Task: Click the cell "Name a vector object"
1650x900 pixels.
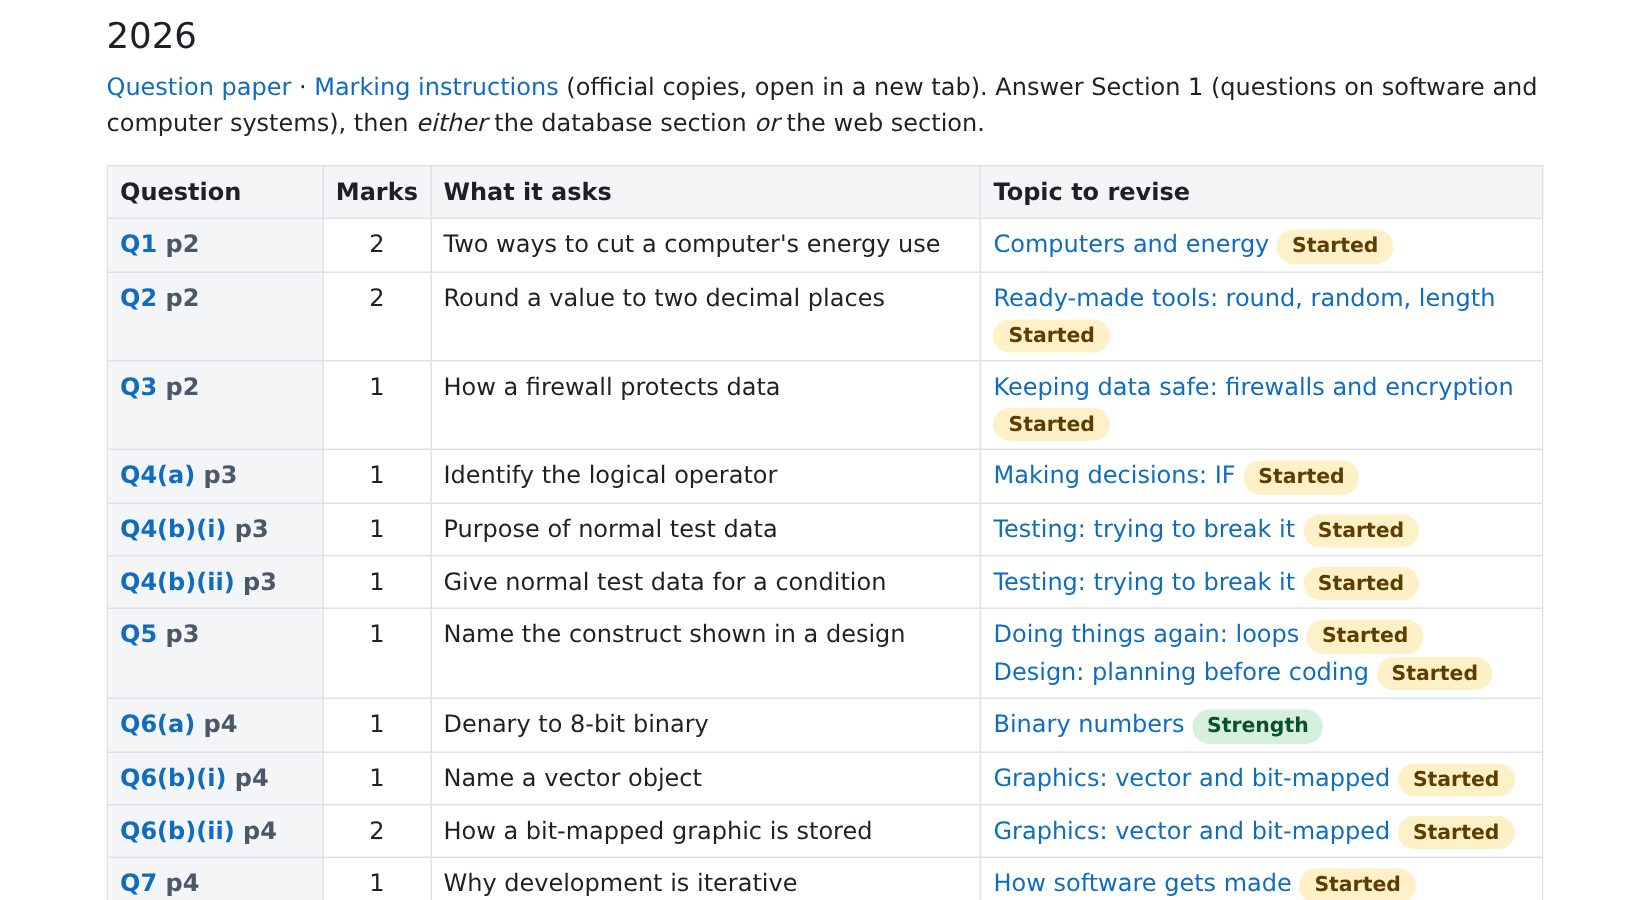Action: [x=705, y=779]
